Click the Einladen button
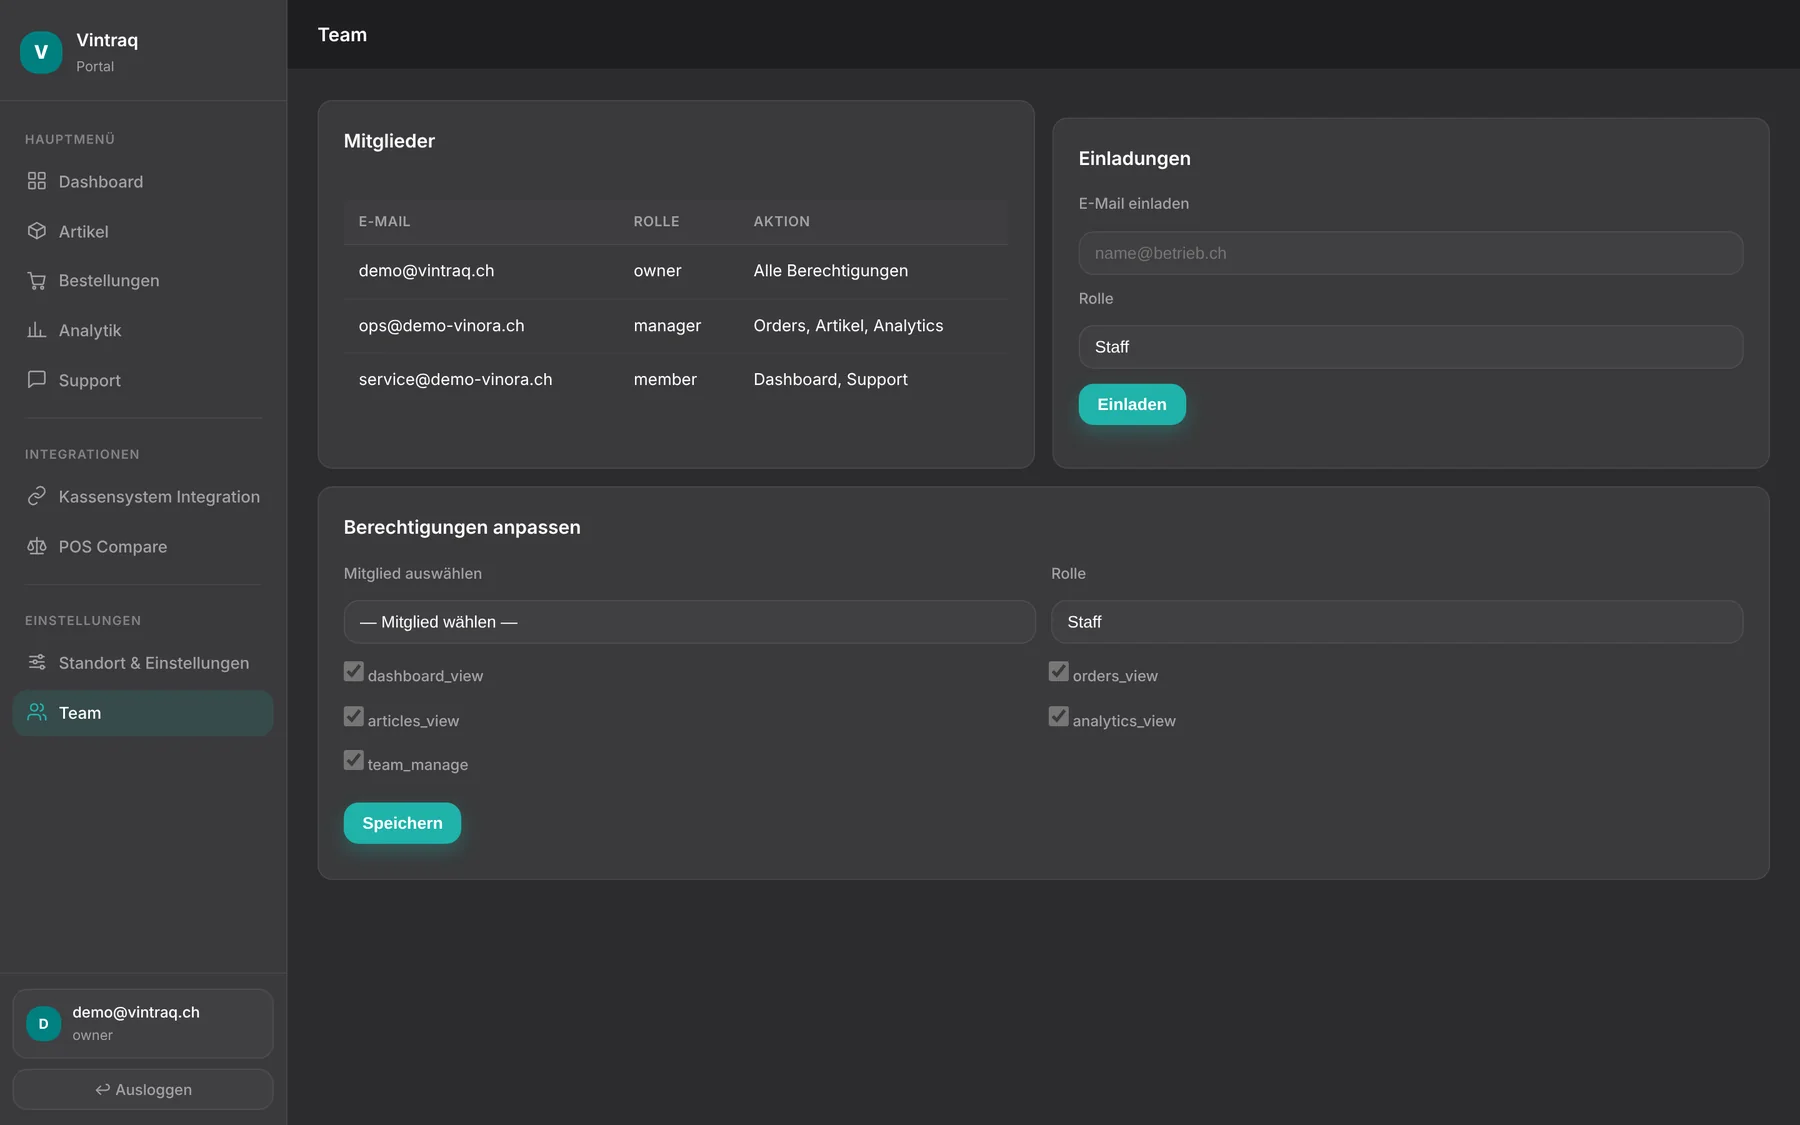 click(x=1132, y=404)
